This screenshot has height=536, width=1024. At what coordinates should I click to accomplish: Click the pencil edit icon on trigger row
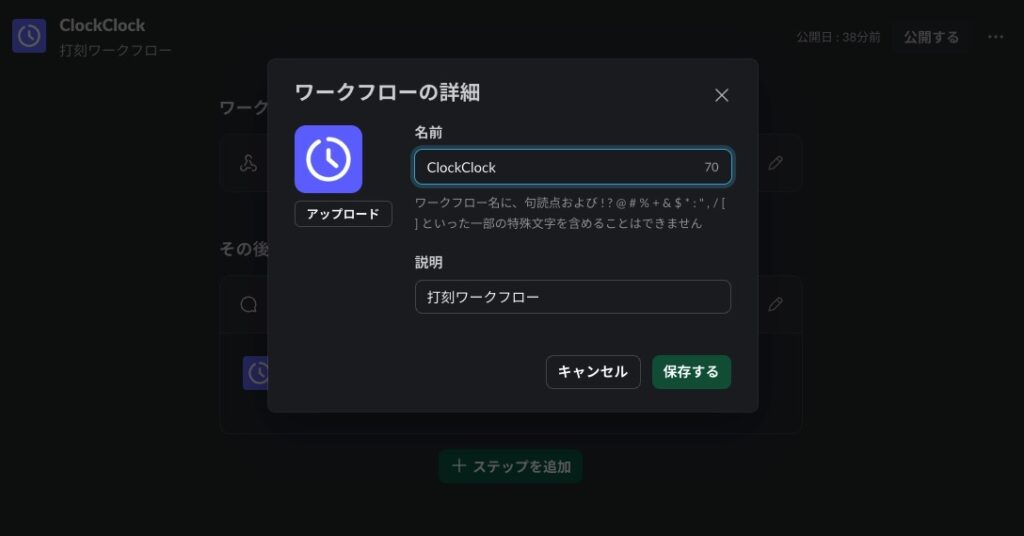coord(775,163)
